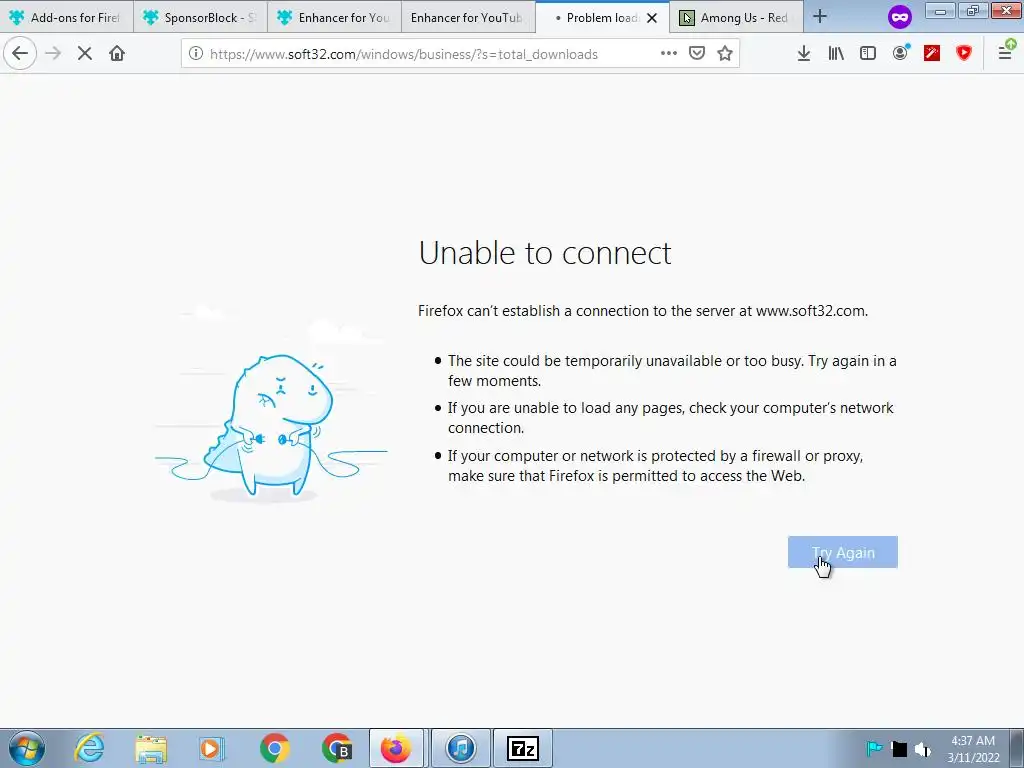Screen dimensions: 1024x768
Task: Open a new tab
Action: [x=820, y=17]
